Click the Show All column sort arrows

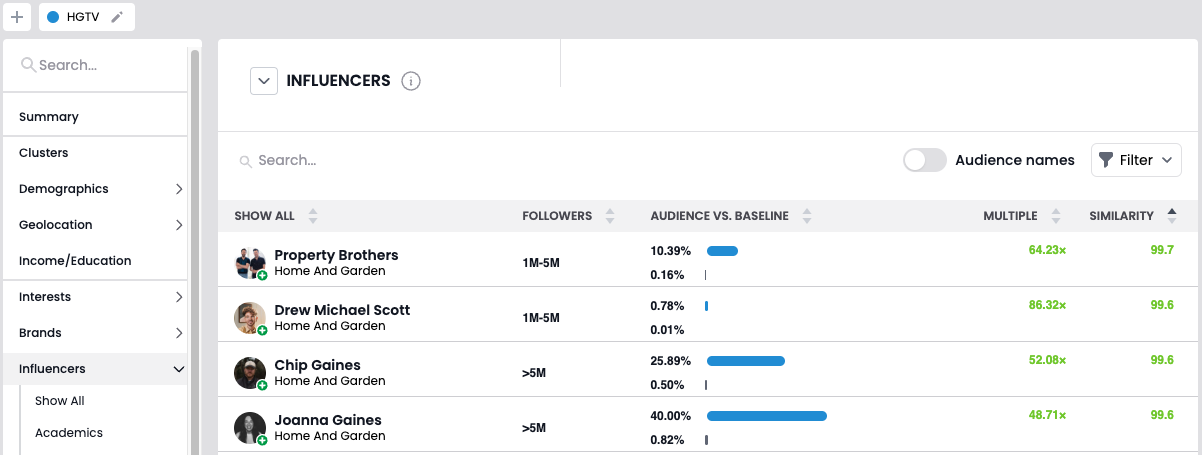tap(313, 216)
